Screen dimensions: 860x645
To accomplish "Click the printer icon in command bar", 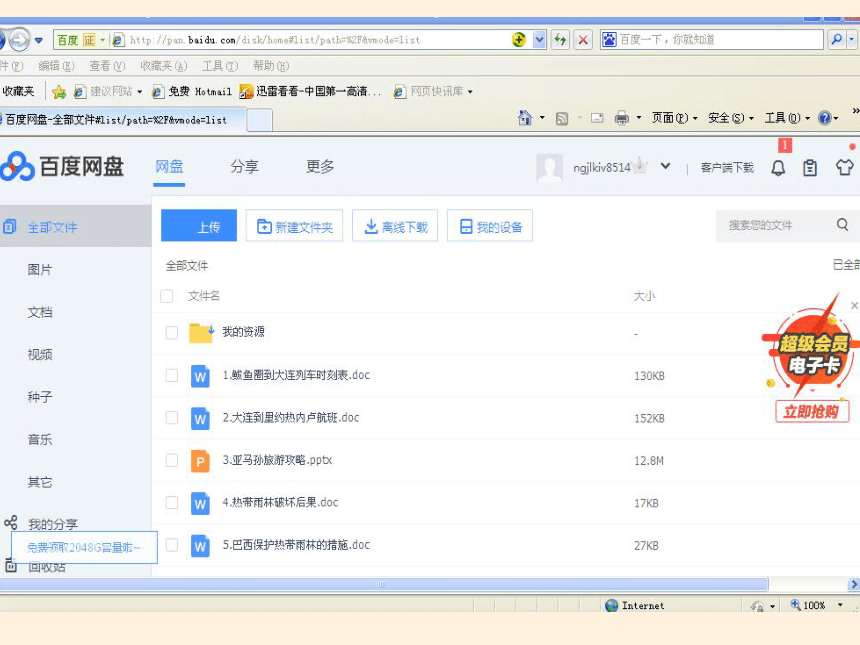I will (x=621, y=118).
